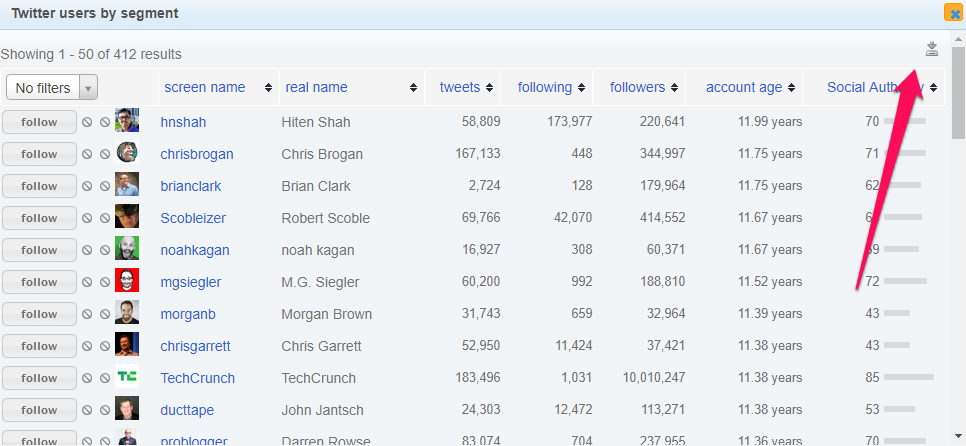This screenshot has height=446, width=966.
Task: Click first block icon in noahkagan row
Action: pos(87,250)
